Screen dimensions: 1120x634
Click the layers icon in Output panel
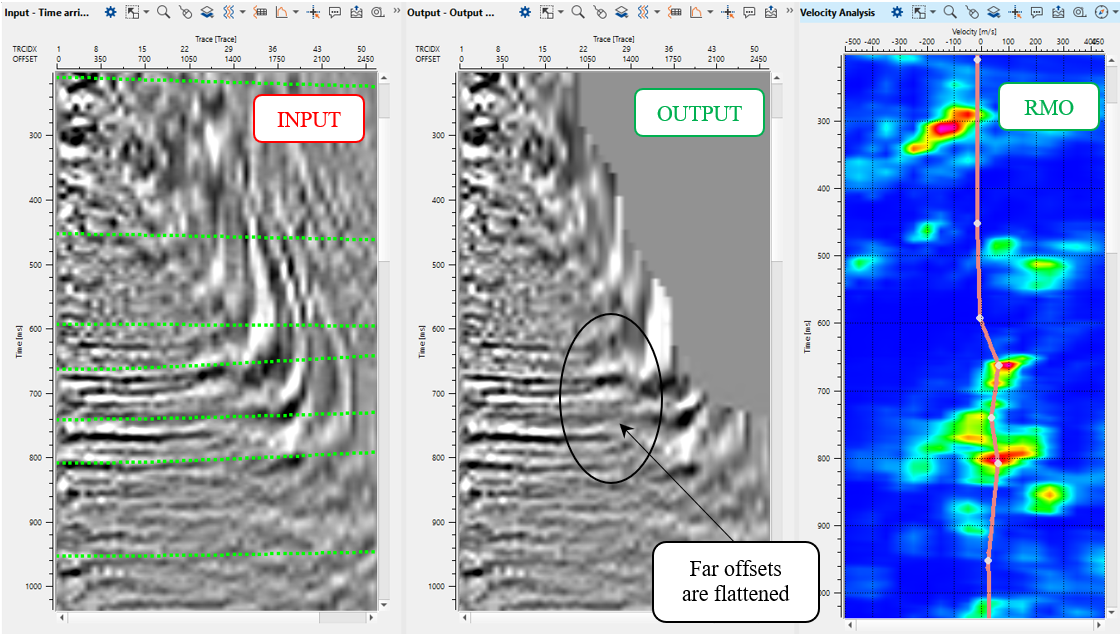click(x=620, y=13)
